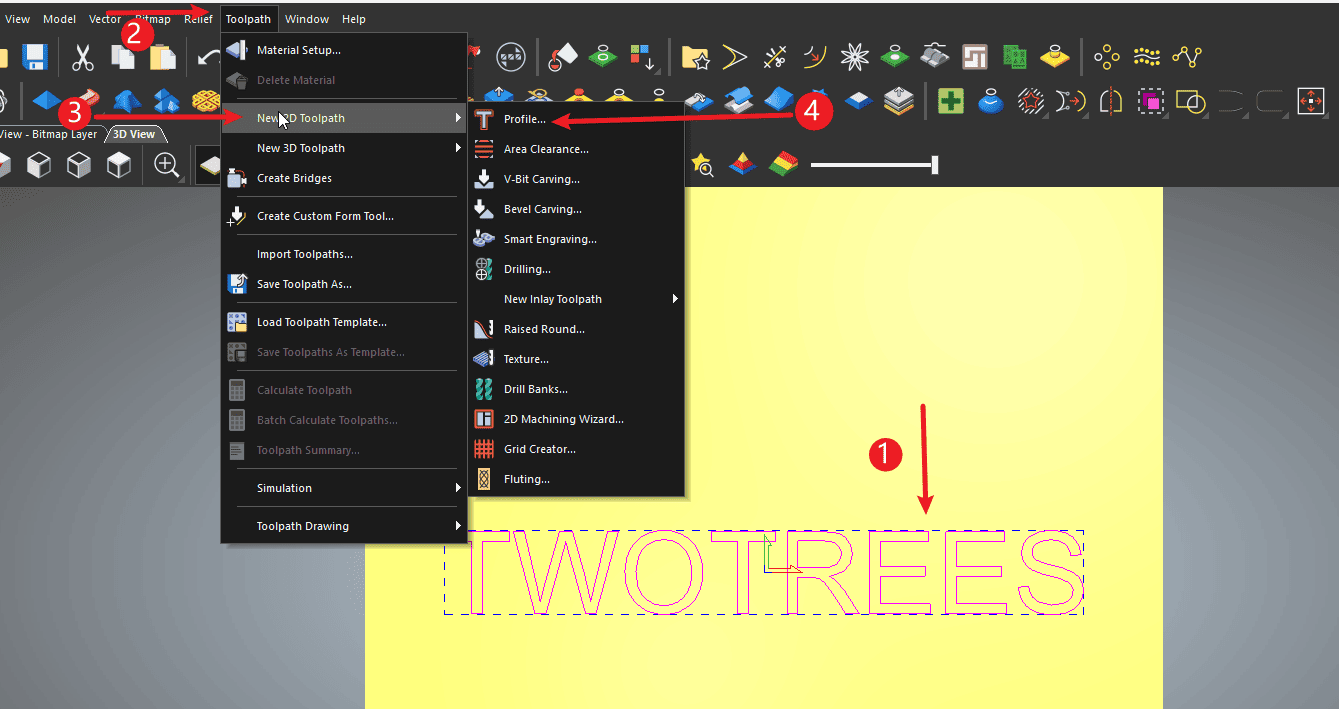Switch to the 3D View tab
The width and height of the screenshot is (1339, 709).
click(x=134, y=134)
